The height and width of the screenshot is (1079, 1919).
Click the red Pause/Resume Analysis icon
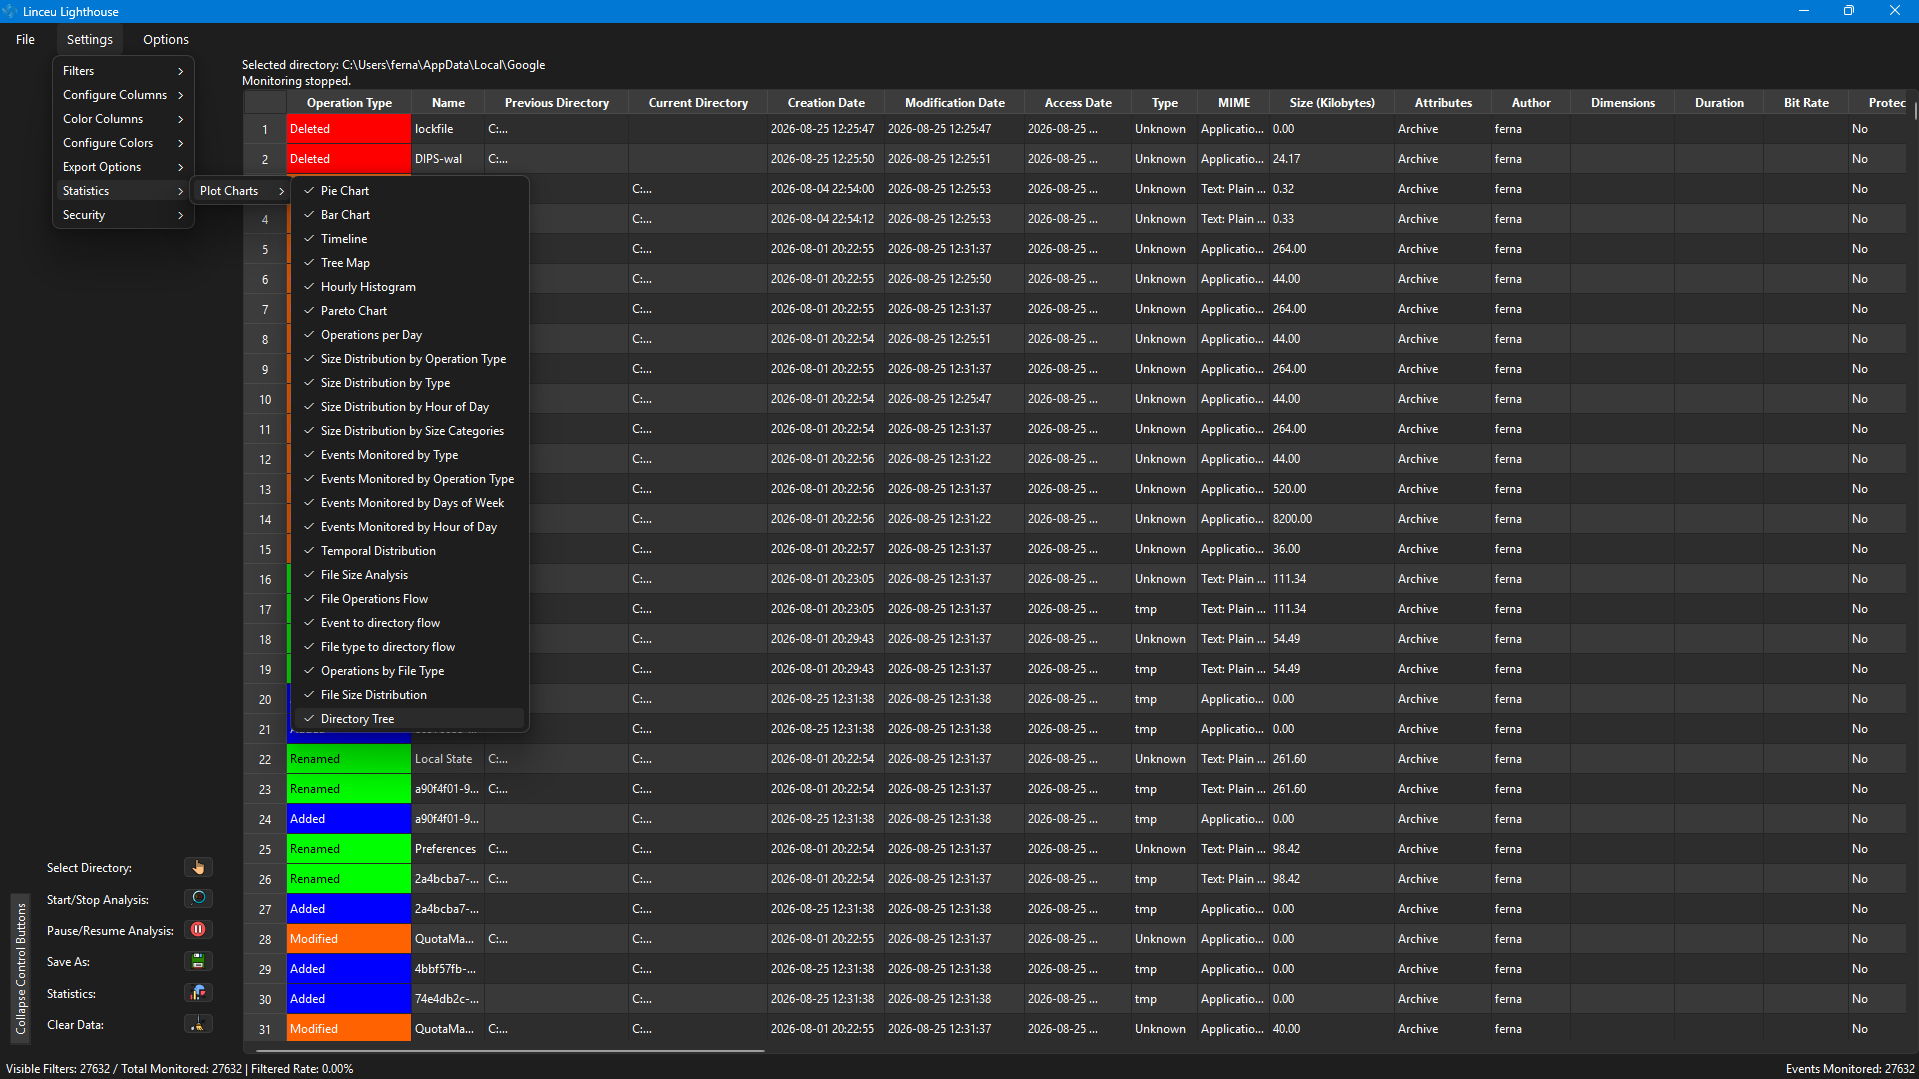198,930
